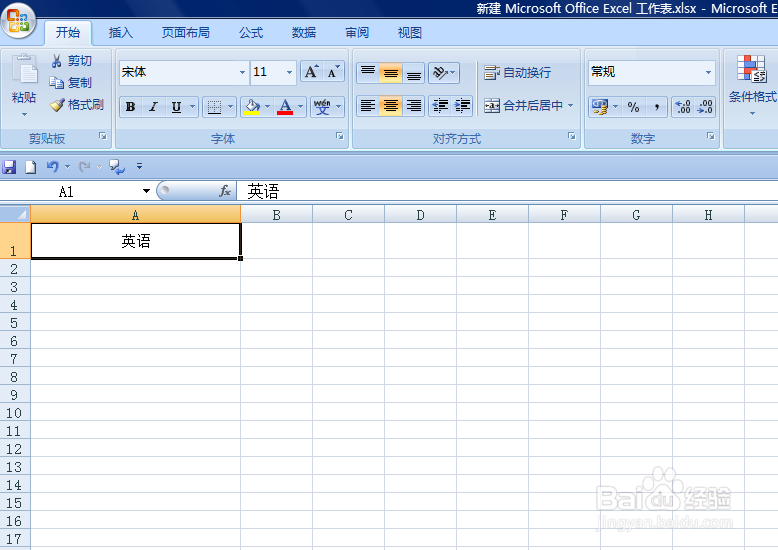Go to the 数据 tab
Viewport: 778px width, 550px height.
pos(304,33)
